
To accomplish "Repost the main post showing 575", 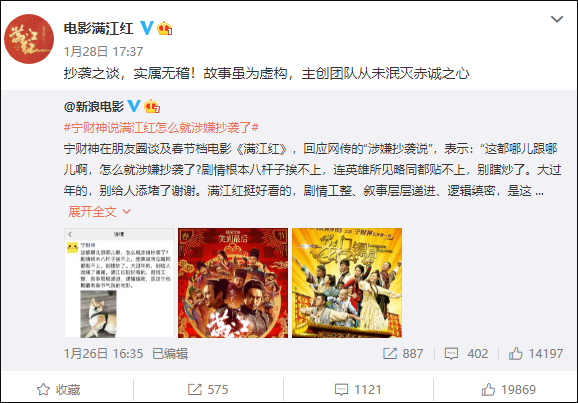I will (208, 389).
